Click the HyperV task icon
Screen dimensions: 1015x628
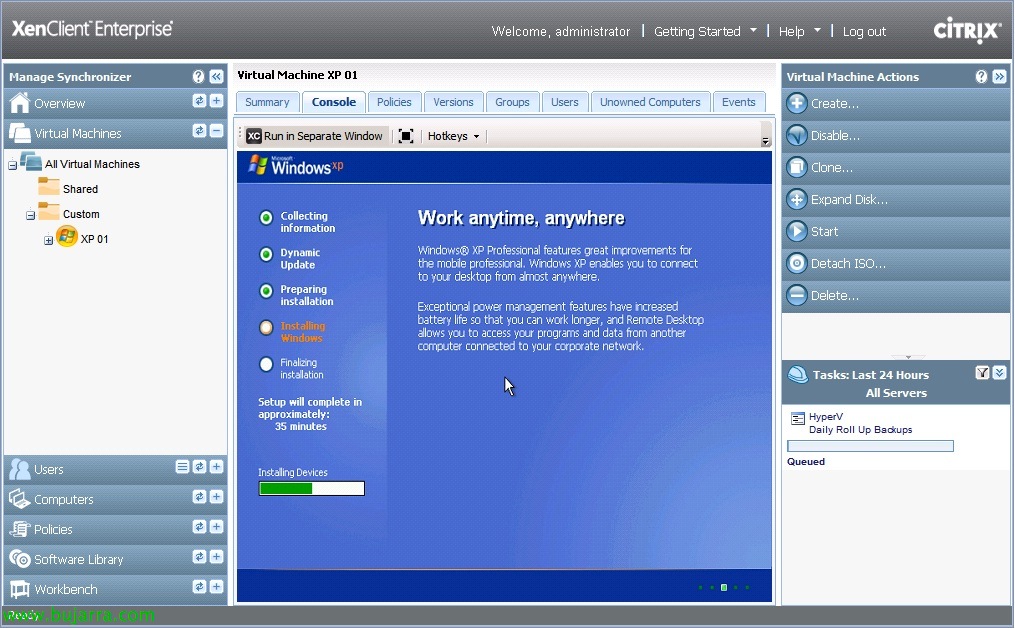point(798,418)
